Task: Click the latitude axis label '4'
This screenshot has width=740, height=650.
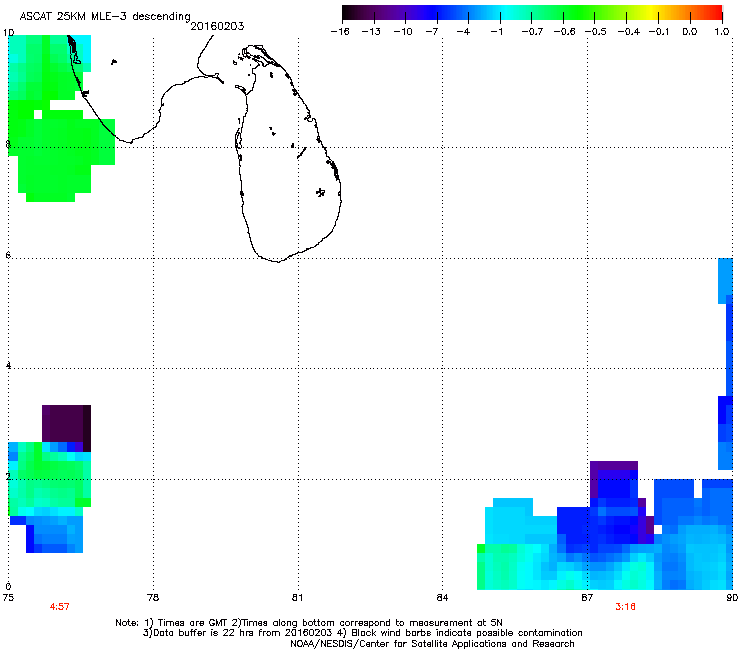Action: pyautogui.click(x=8, y=366)
